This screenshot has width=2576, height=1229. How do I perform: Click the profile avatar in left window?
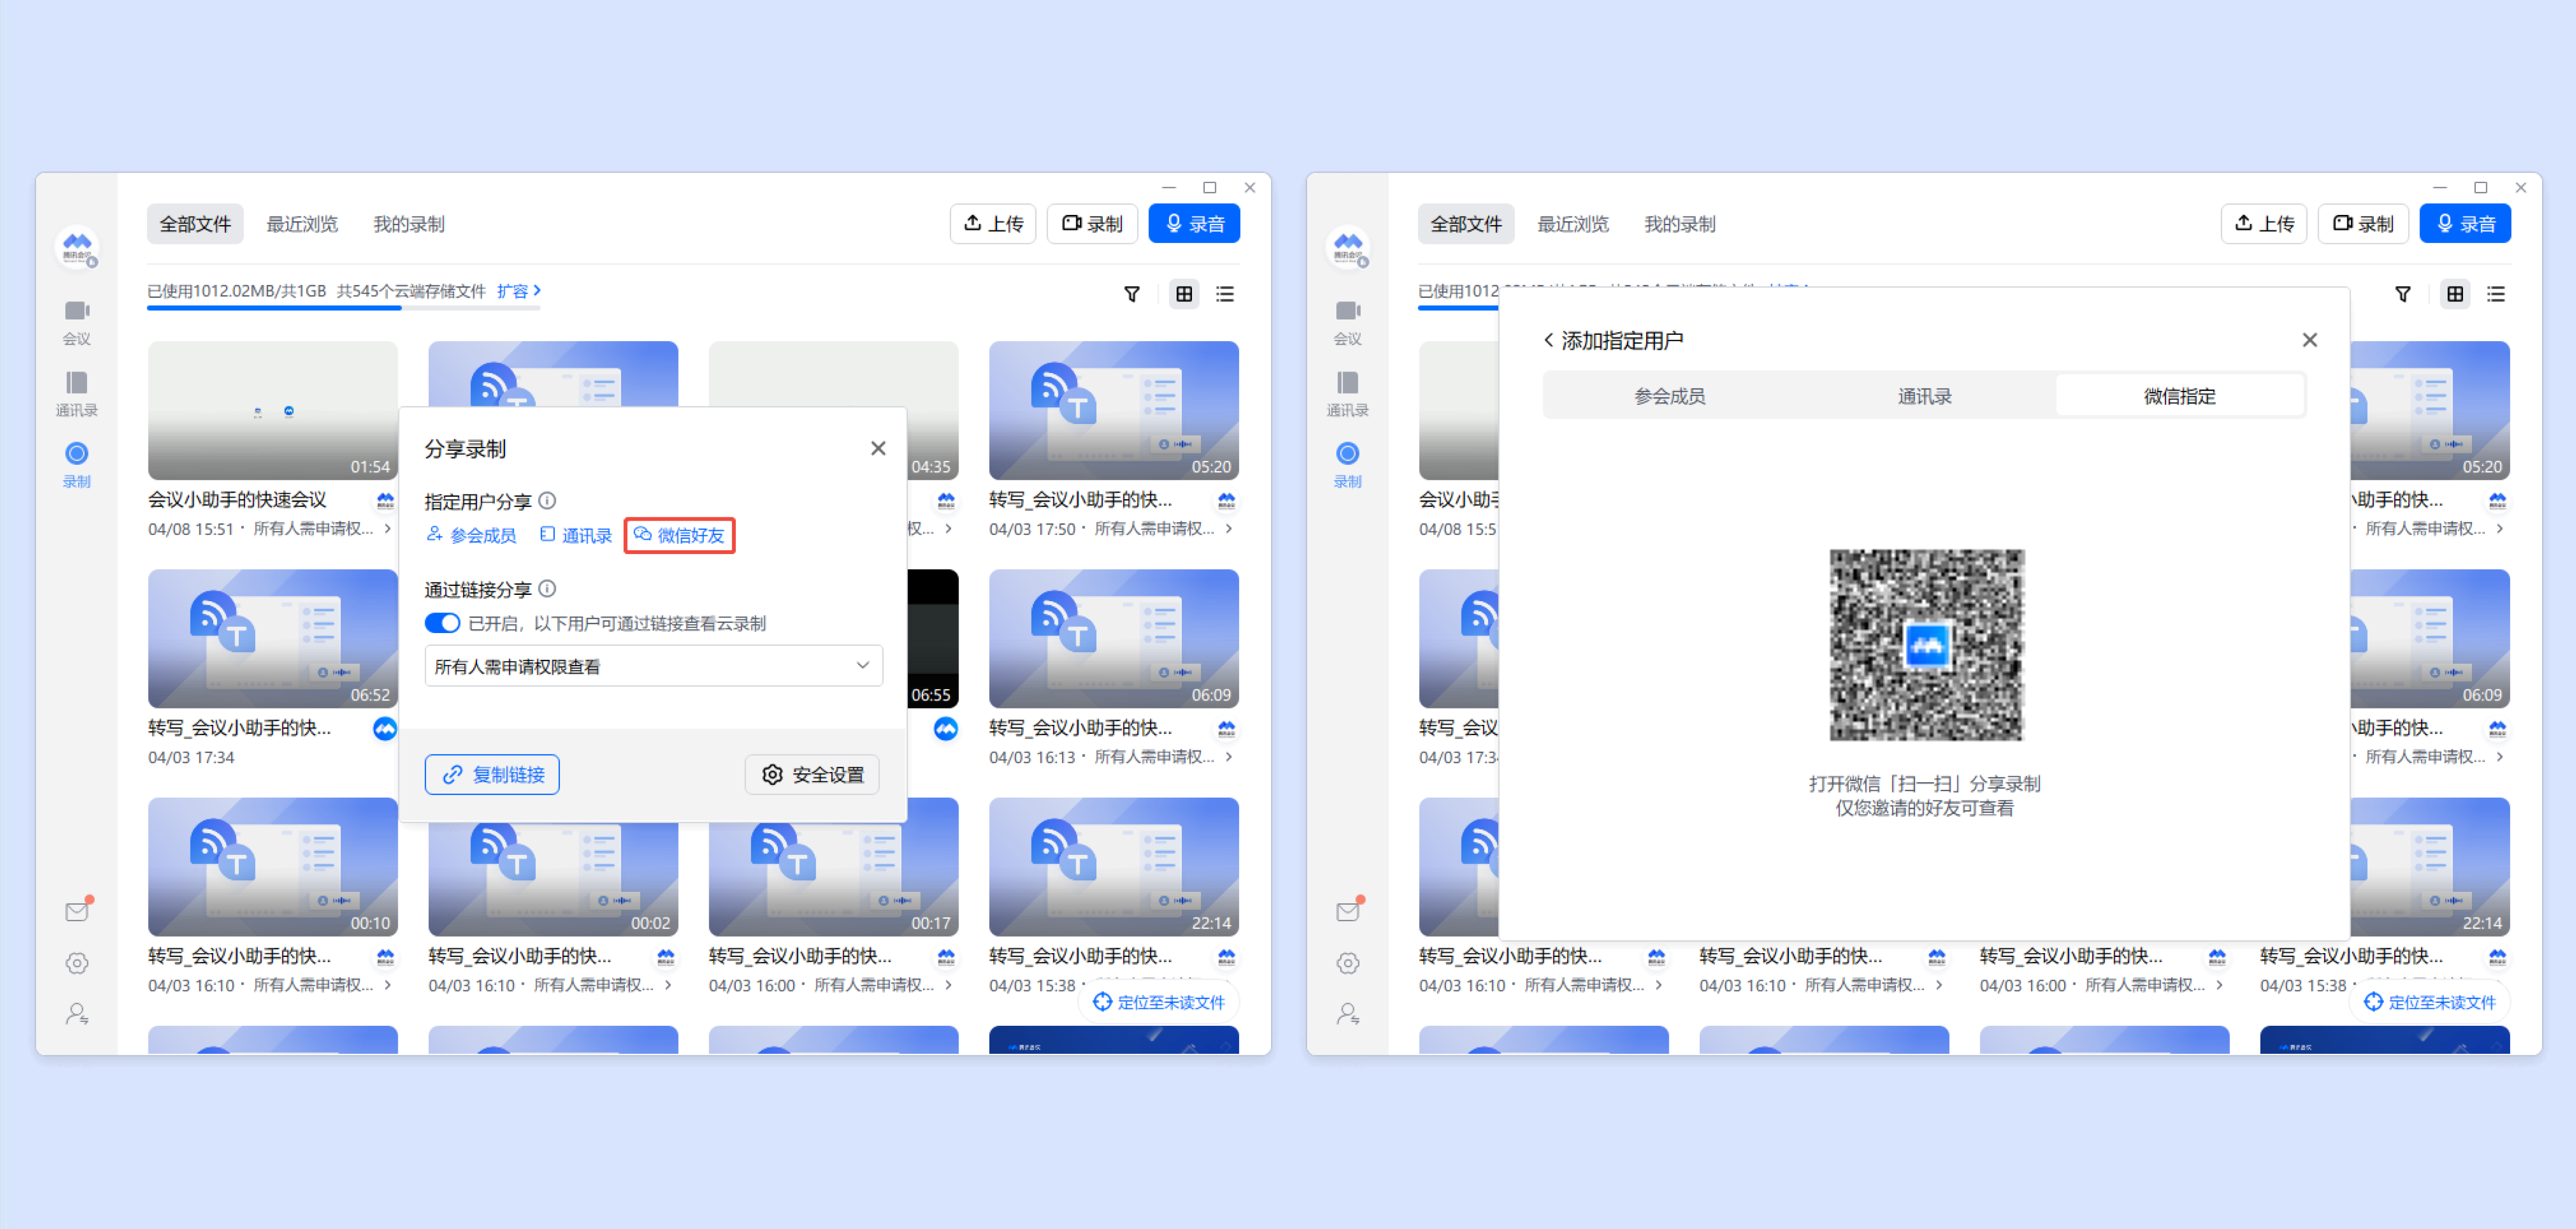[77, 247]
